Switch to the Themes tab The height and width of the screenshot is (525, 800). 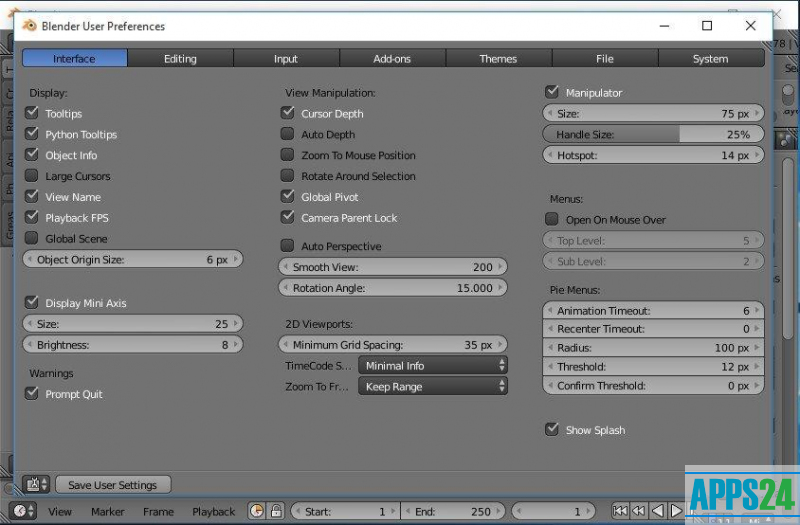498,58
